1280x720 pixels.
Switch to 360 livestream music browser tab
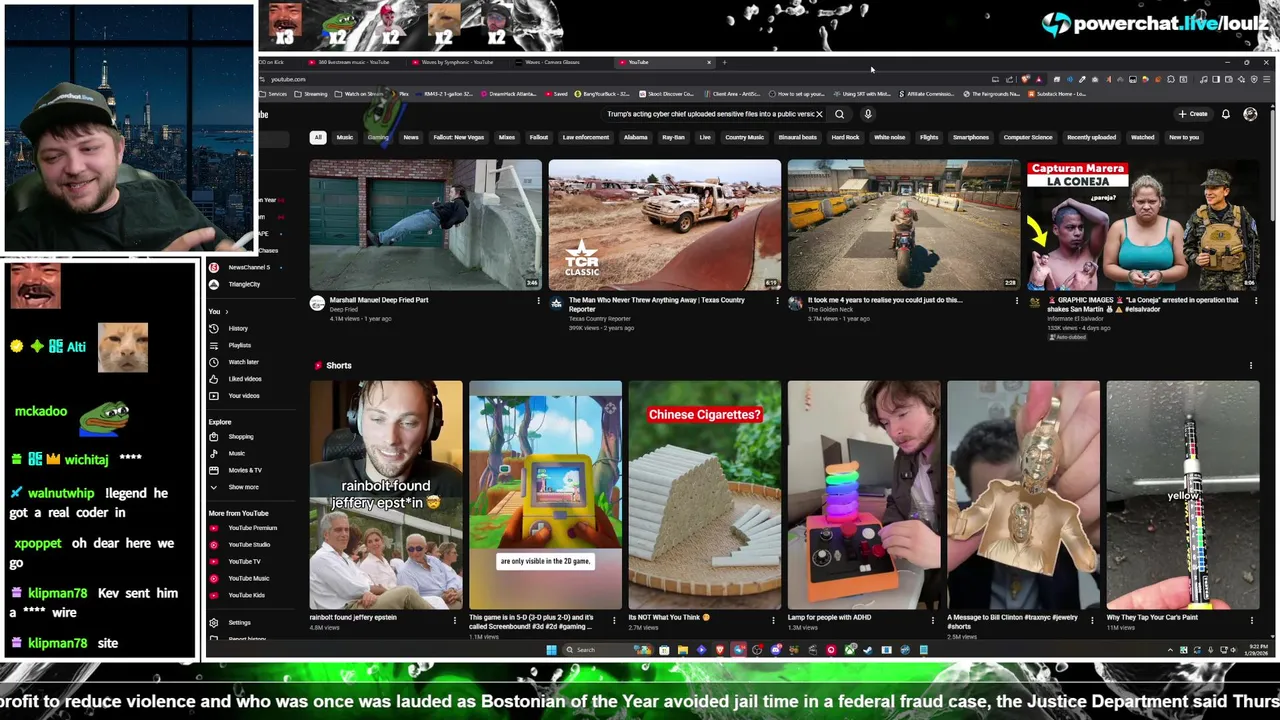coord(352,62)
